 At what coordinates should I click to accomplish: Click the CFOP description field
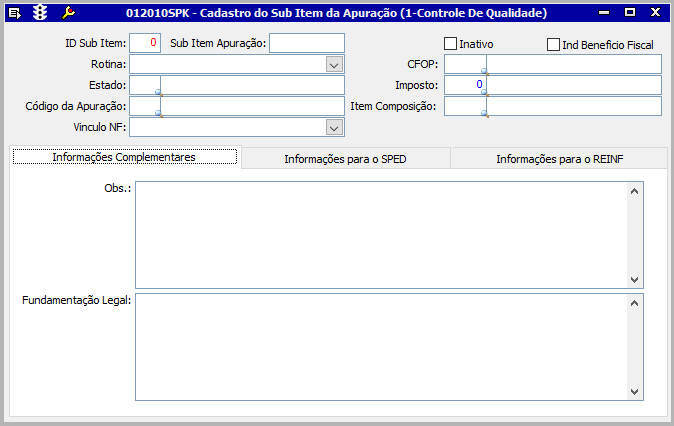point(574,64)
